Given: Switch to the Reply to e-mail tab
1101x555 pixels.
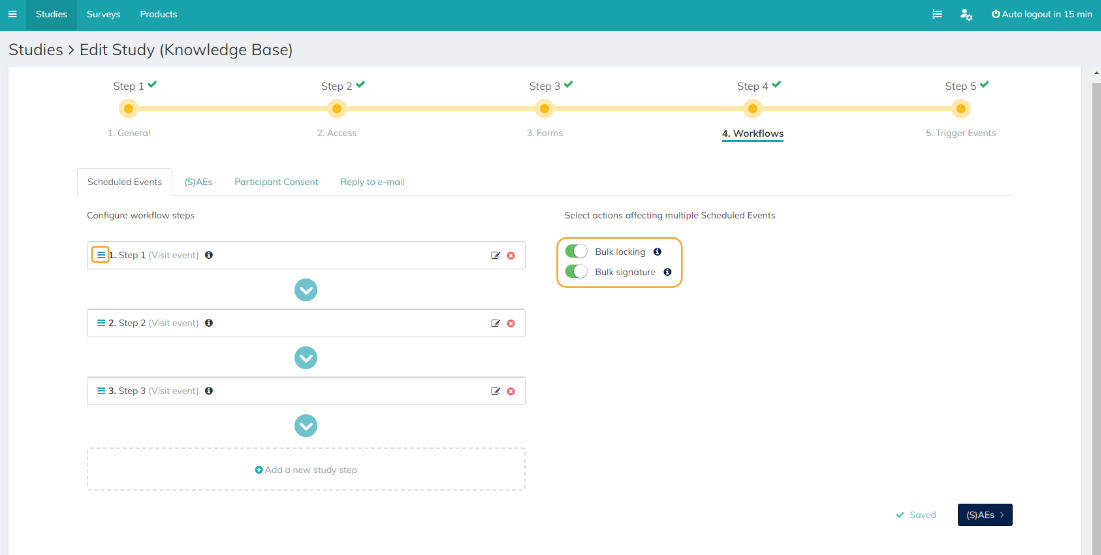Looking at the screenshot, I should click(x=372, y=182).
